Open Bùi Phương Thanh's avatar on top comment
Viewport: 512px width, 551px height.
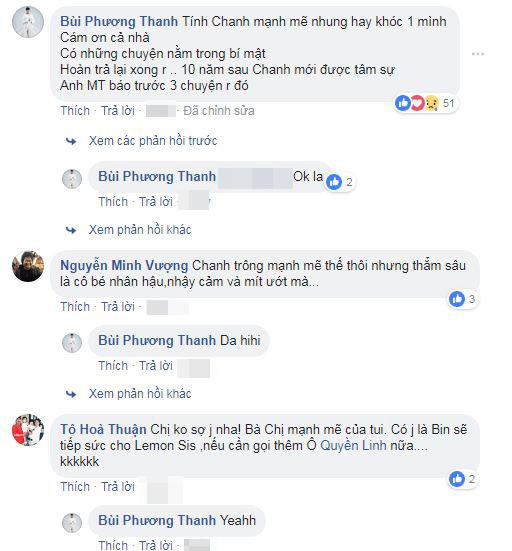pyautogui.click(x=28, y=21)
